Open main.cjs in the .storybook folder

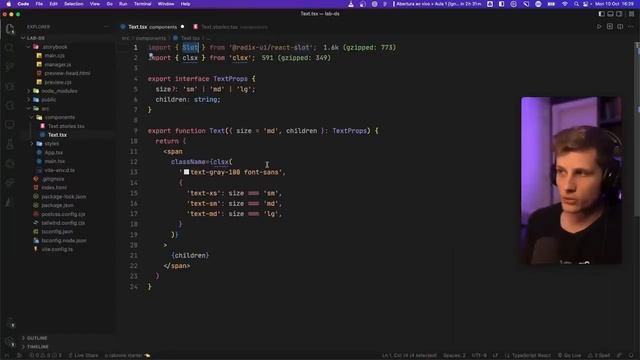tap(54, 56)
